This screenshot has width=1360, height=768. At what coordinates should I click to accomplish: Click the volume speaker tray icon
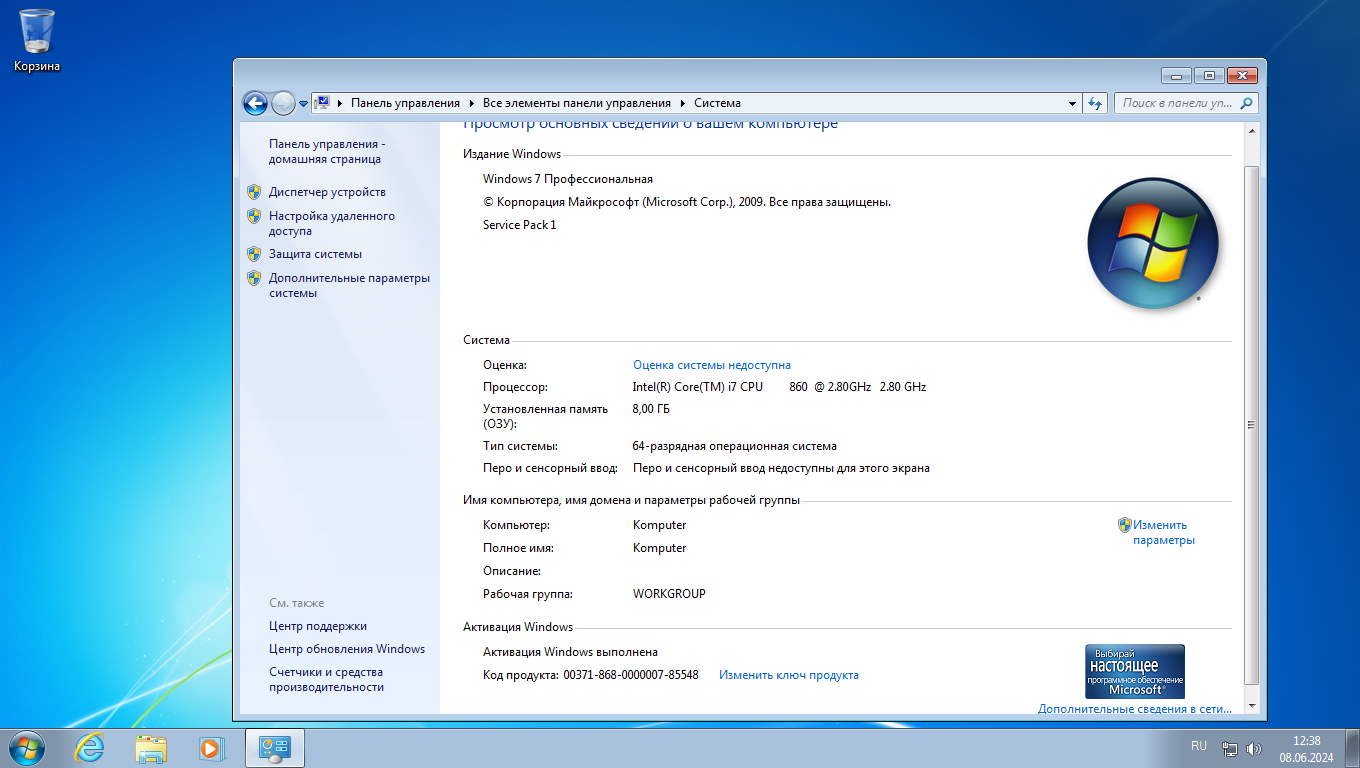pyautogui.click(x=1254, y=748)
